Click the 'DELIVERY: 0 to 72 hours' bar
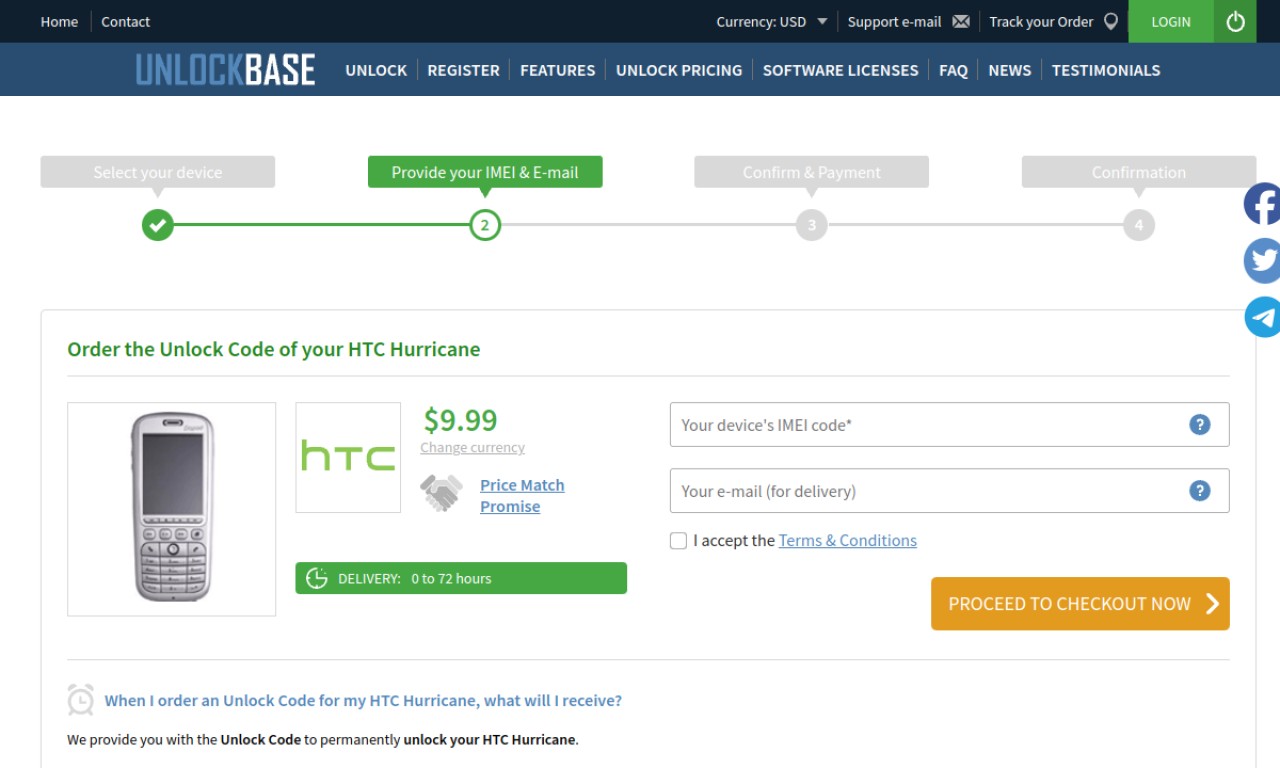Image resolution: width=1280 pixels, height=768 pixels. [461, 578]
